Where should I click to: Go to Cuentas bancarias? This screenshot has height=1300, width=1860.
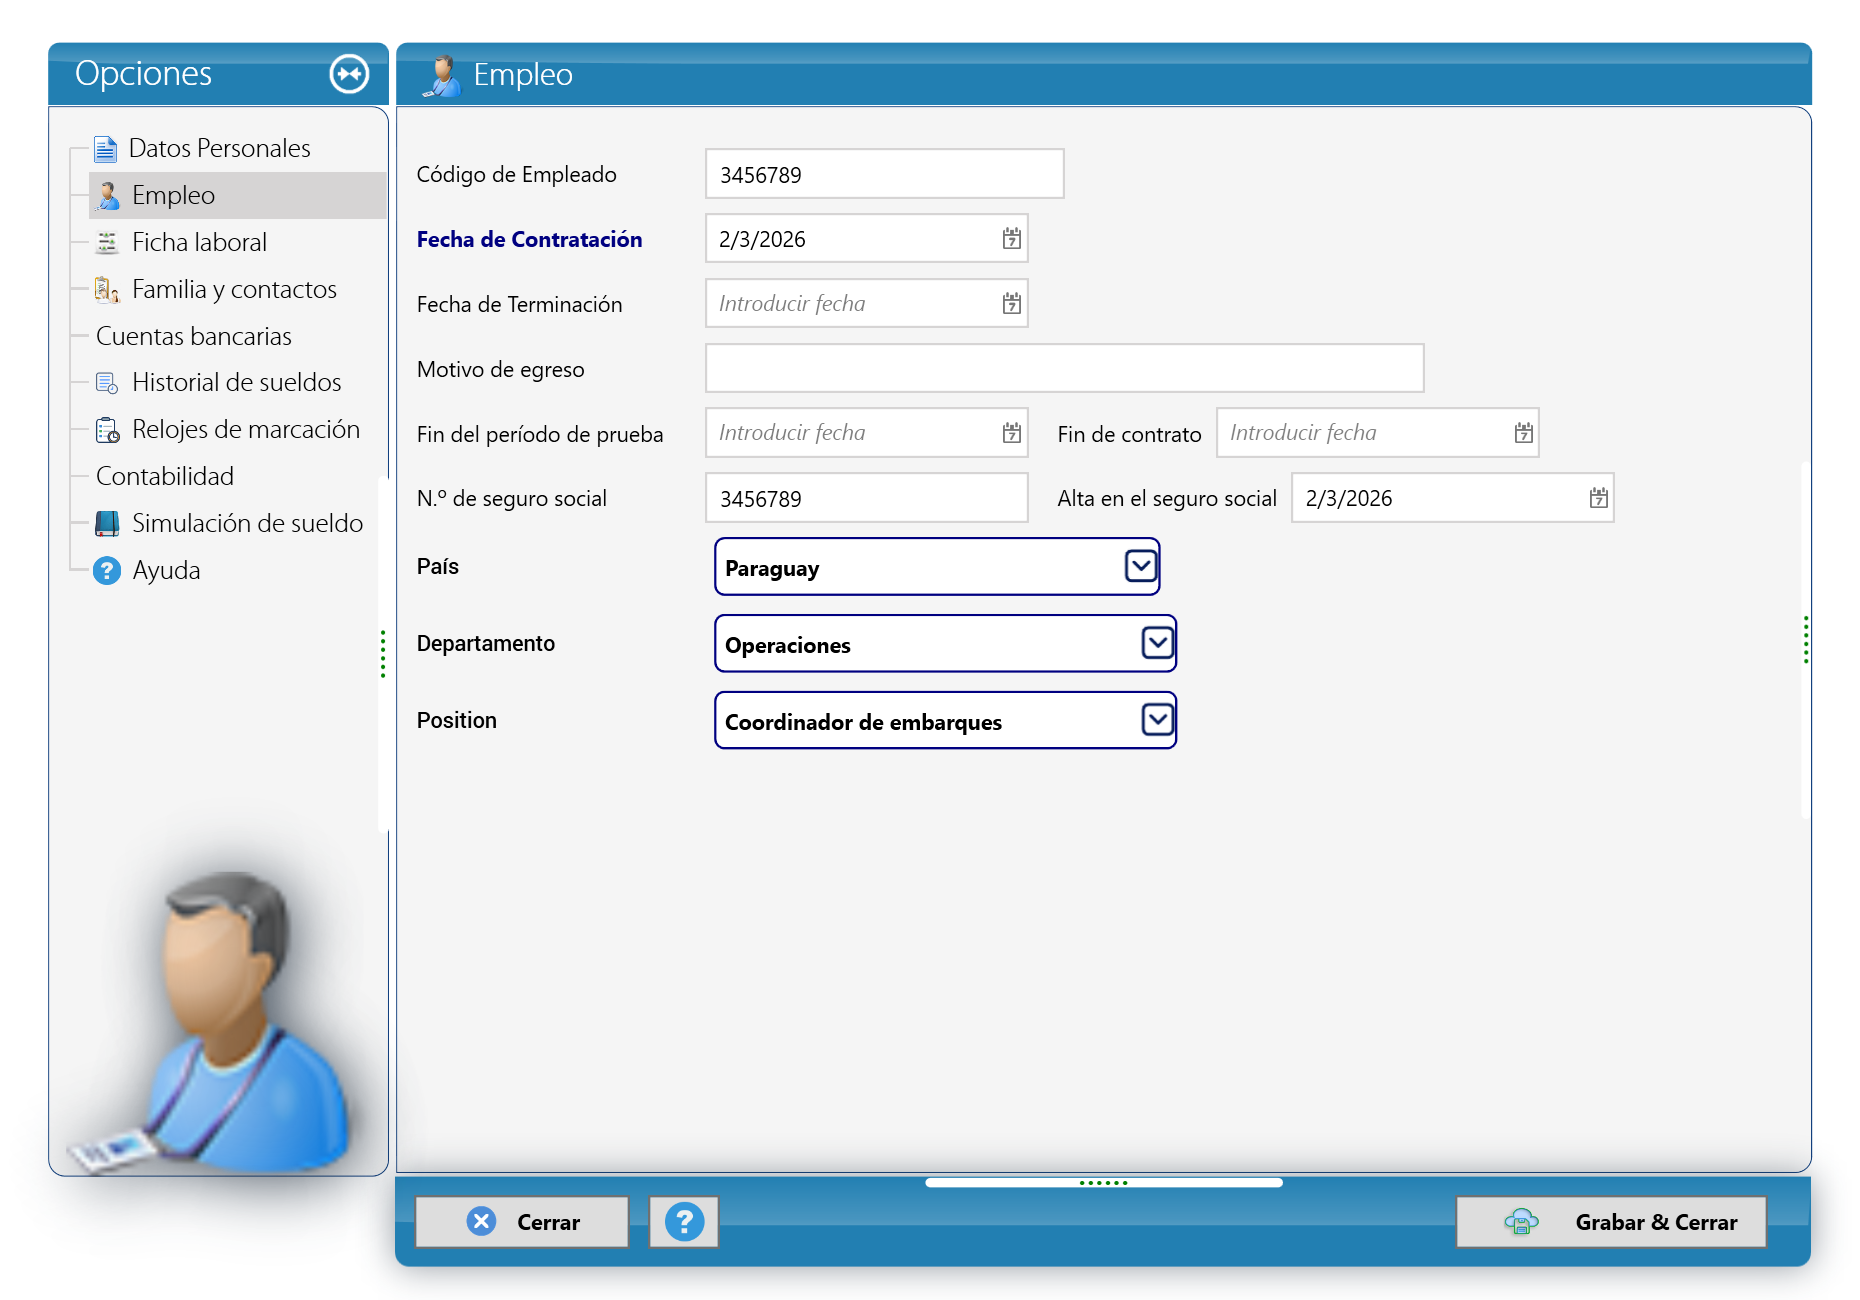[x=194, y=336]
